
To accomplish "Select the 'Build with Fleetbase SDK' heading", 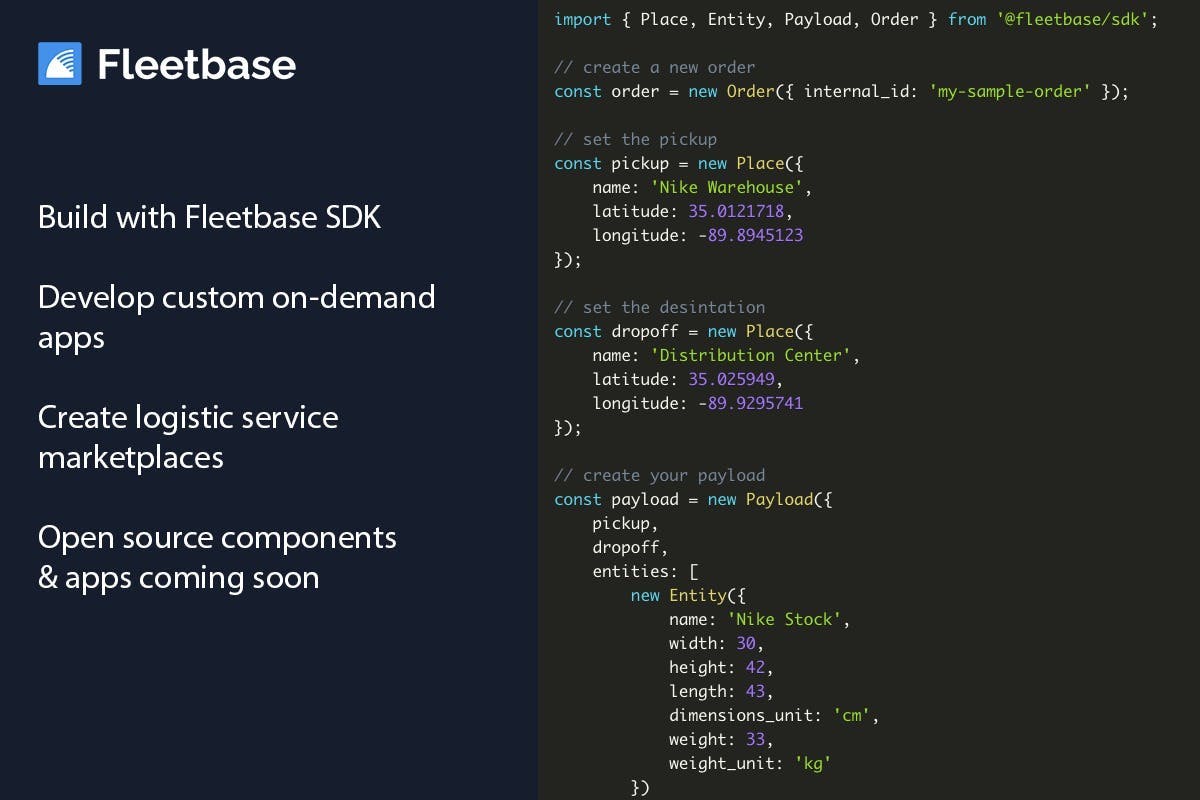I will click(x=210, y=217).
